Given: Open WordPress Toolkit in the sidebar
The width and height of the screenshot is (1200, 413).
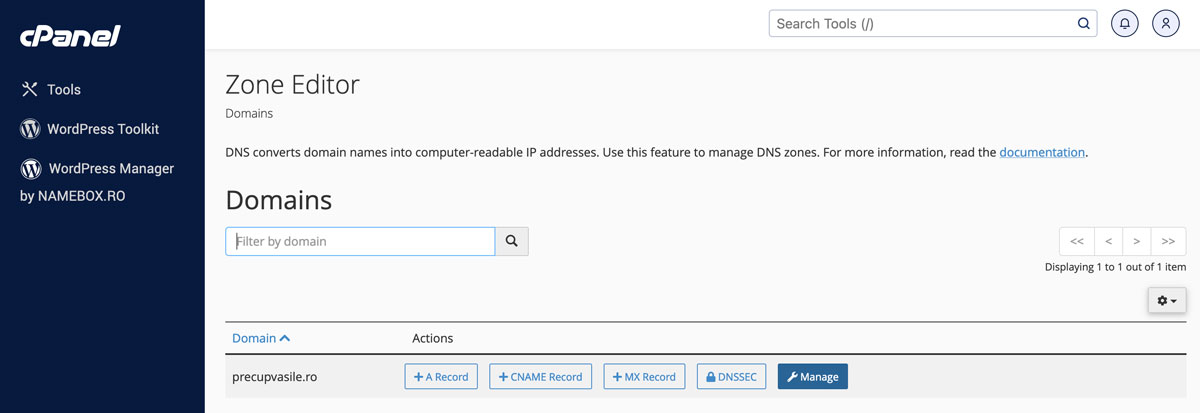Looking at the screenshot, I should point(90,129).
